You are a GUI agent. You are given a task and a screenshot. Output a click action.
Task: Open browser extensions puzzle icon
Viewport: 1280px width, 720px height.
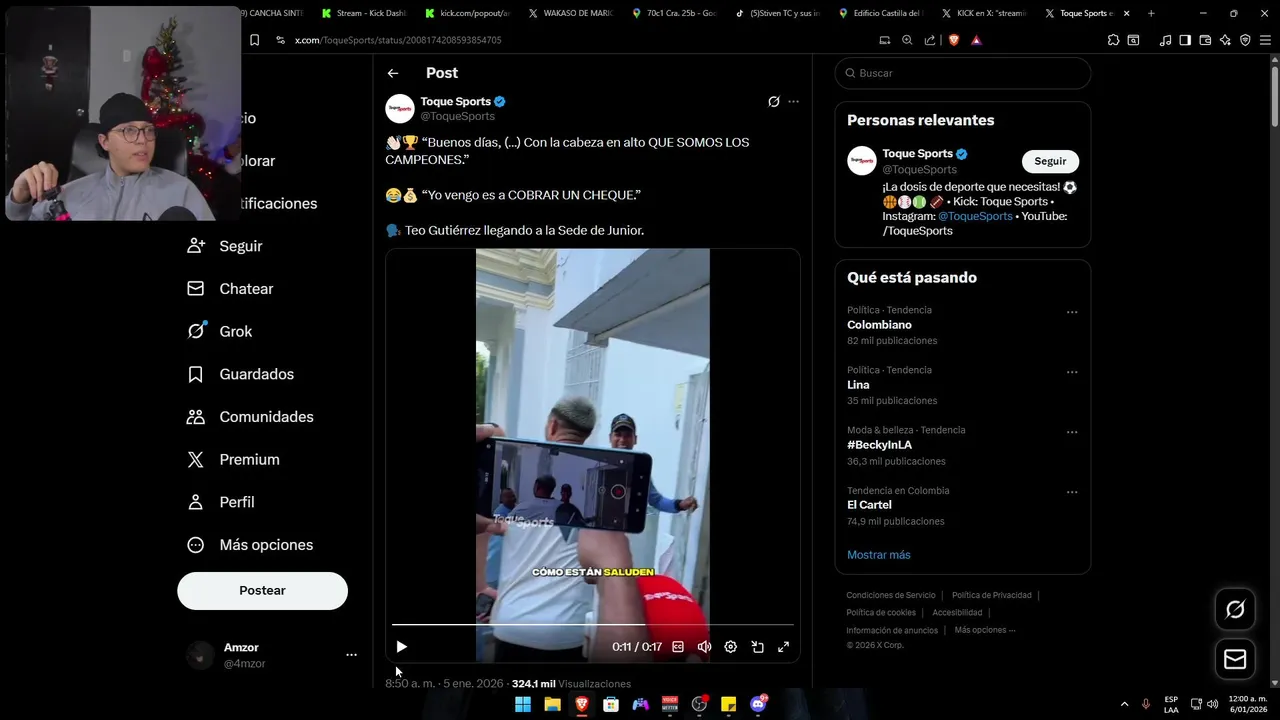[1113, 40]
